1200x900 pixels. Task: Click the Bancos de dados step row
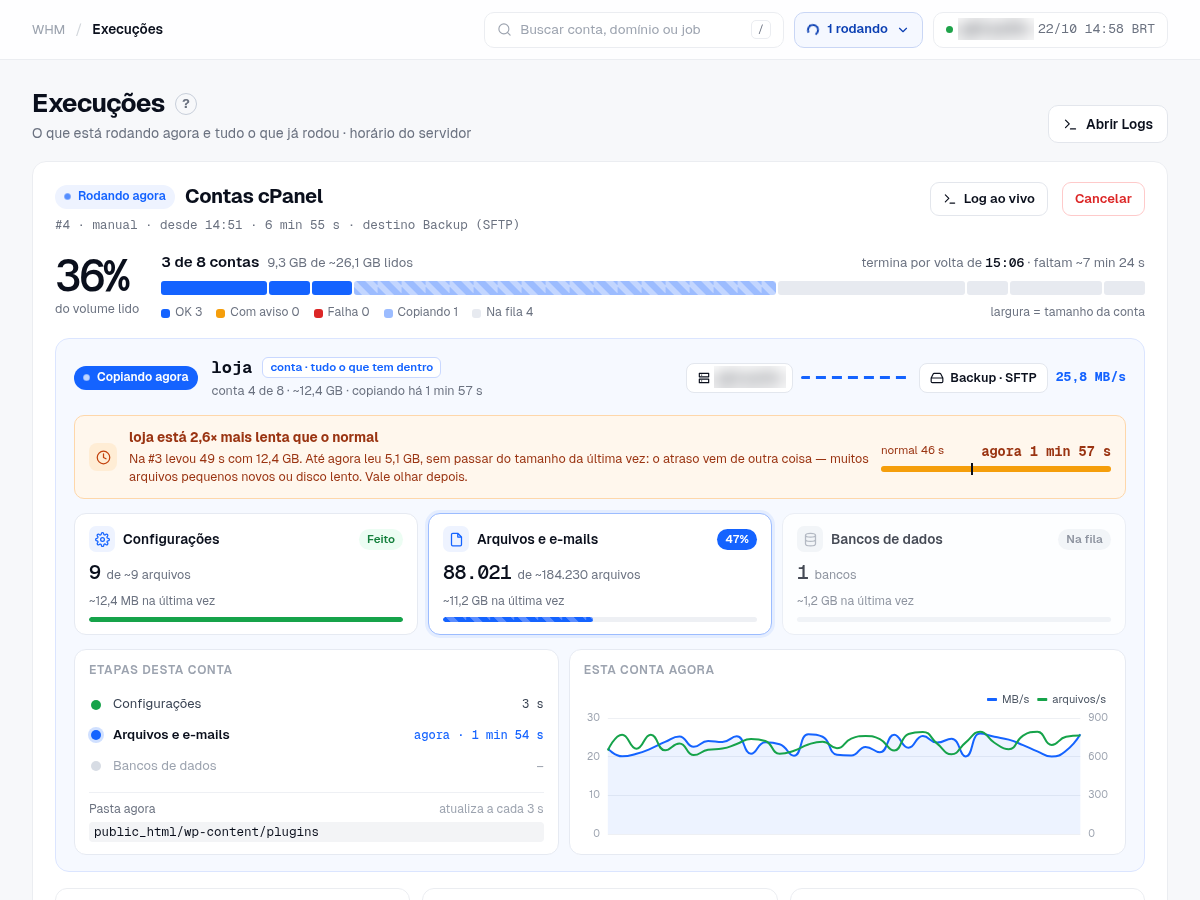316,766
